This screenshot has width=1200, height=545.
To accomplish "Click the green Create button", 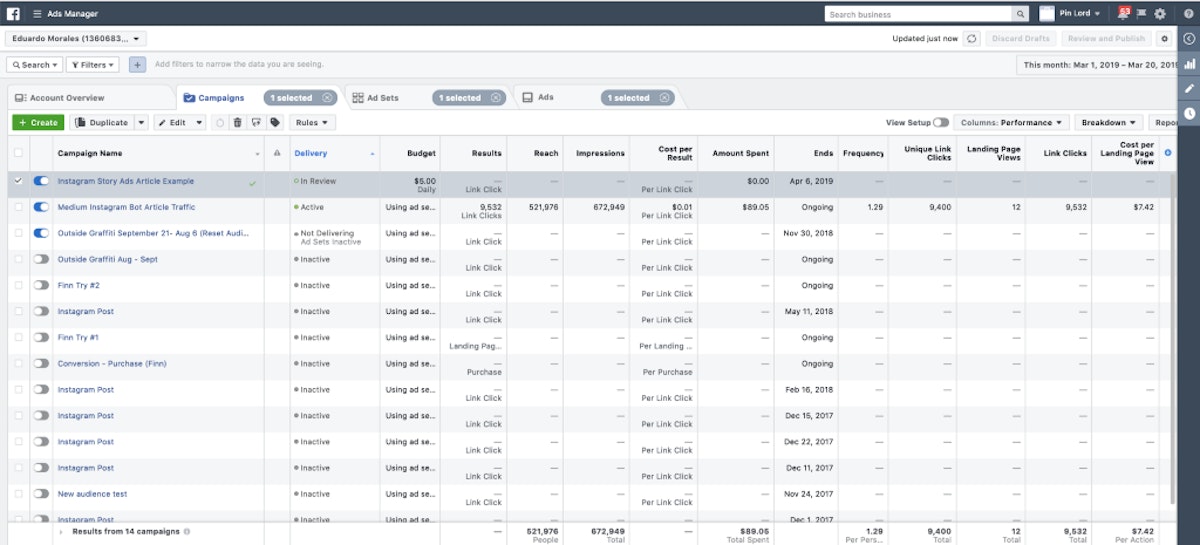I will pyautogui.click(x=38, y=122).
